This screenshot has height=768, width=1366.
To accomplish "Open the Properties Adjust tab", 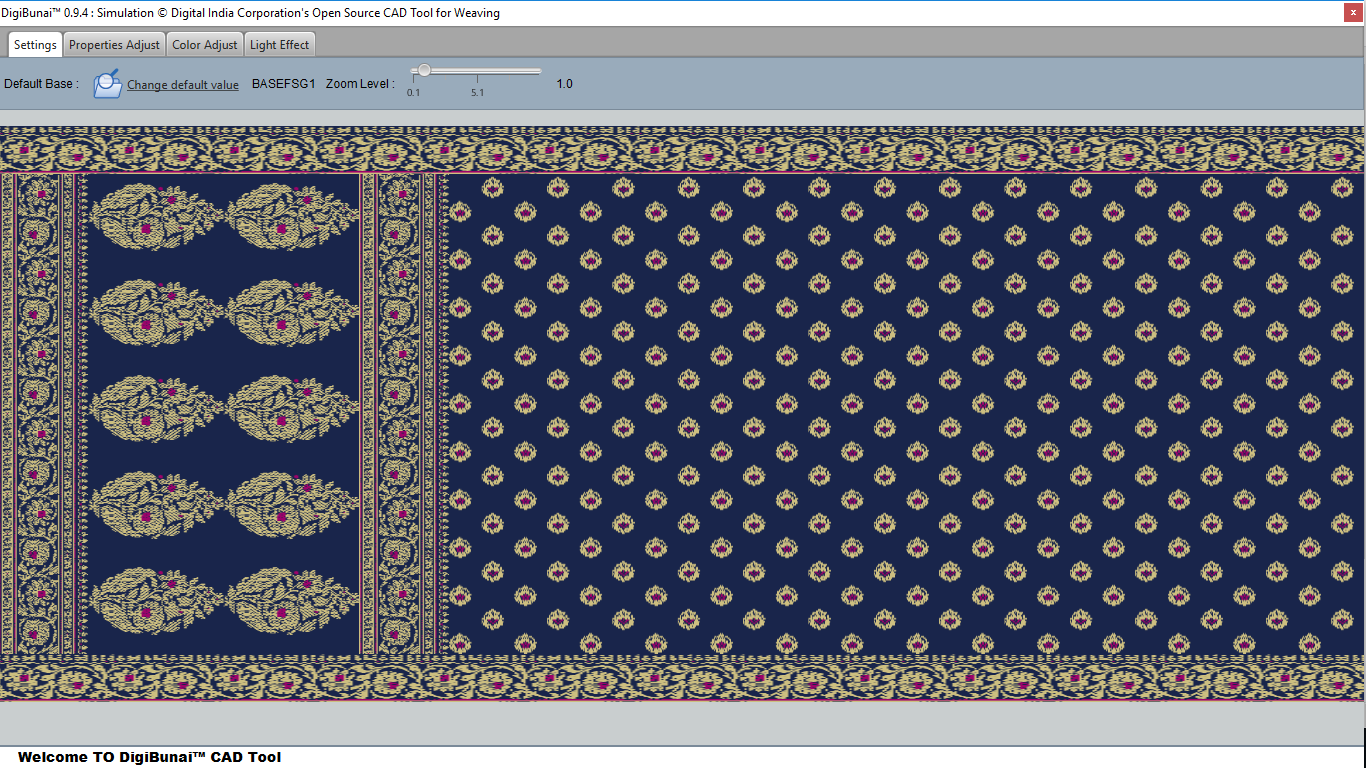I will pyautogui.click(x=114, y=45).
